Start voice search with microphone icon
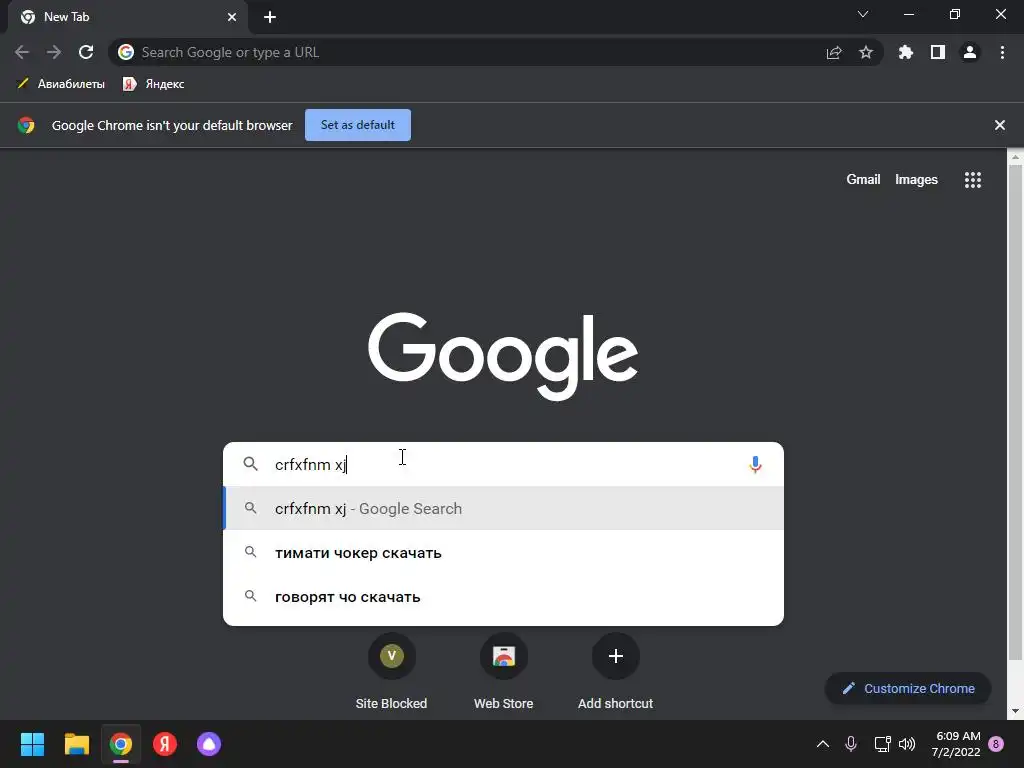 756,464
